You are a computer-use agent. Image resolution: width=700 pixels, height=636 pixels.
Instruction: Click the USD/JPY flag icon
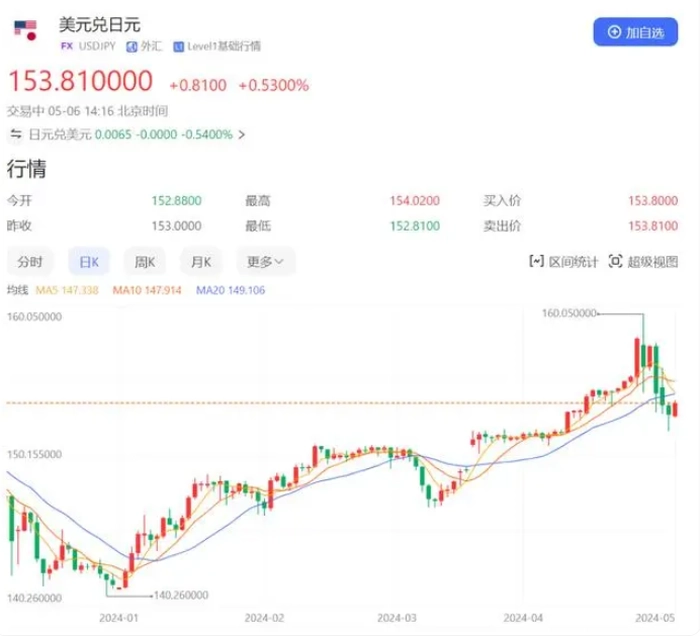[25, 30]
